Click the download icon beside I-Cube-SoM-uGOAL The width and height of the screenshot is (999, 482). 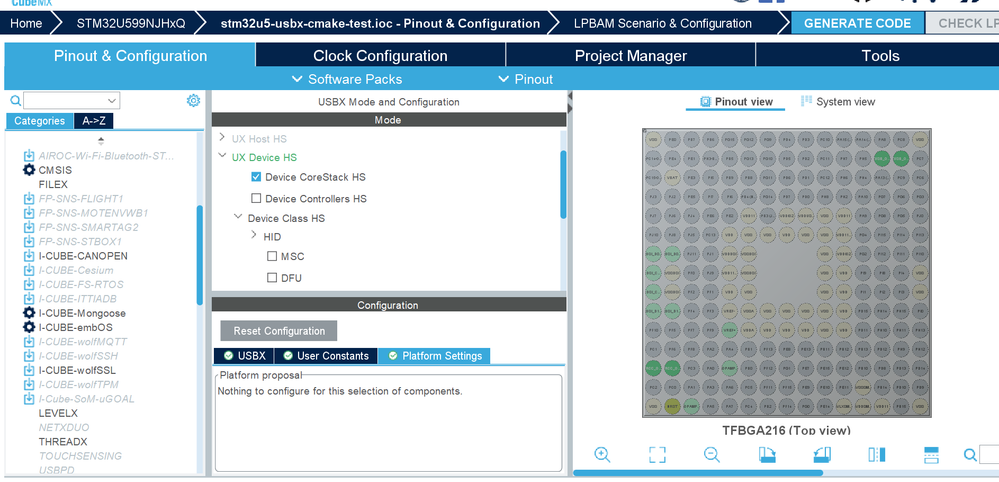[x=29, y=399]
